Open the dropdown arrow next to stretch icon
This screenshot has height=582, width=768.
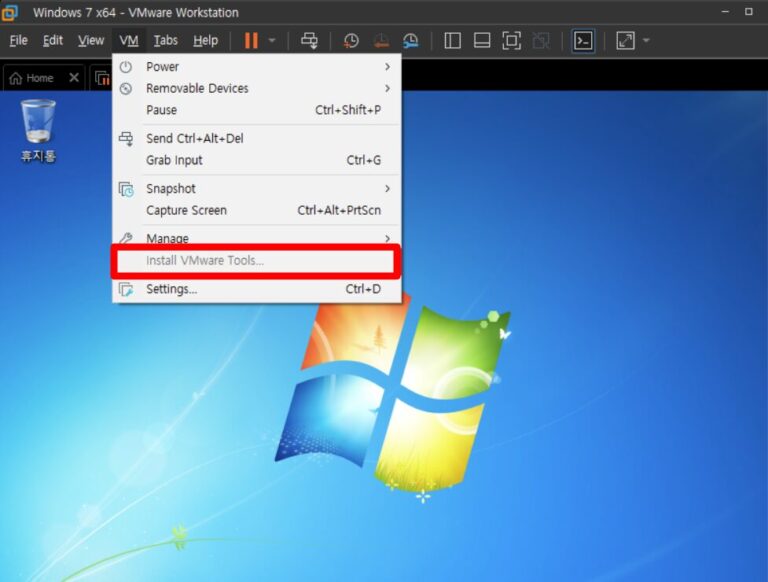click(647, 41)
